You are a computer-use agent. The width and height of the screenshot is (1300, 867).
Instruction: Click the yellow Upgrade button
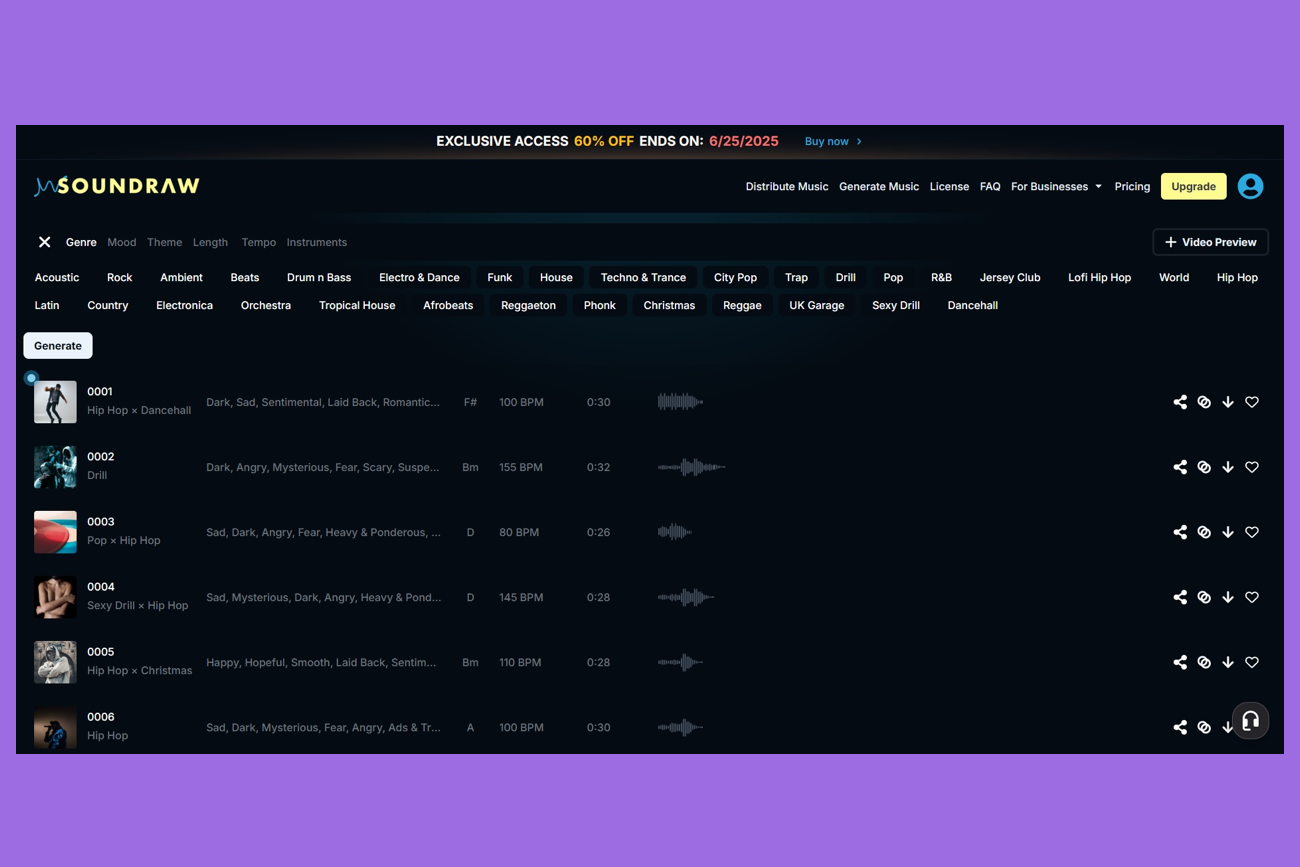pos(1193,187)
